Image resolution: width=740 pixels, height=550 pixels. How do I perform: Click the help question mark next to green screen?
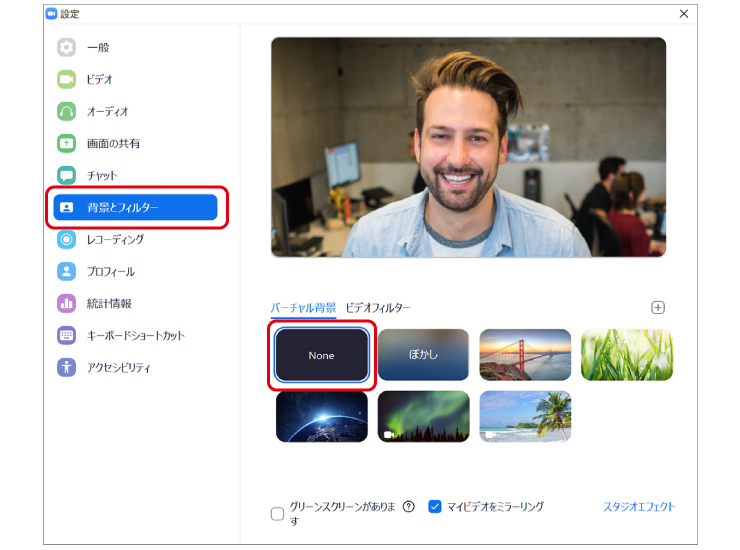pos(409,507)
